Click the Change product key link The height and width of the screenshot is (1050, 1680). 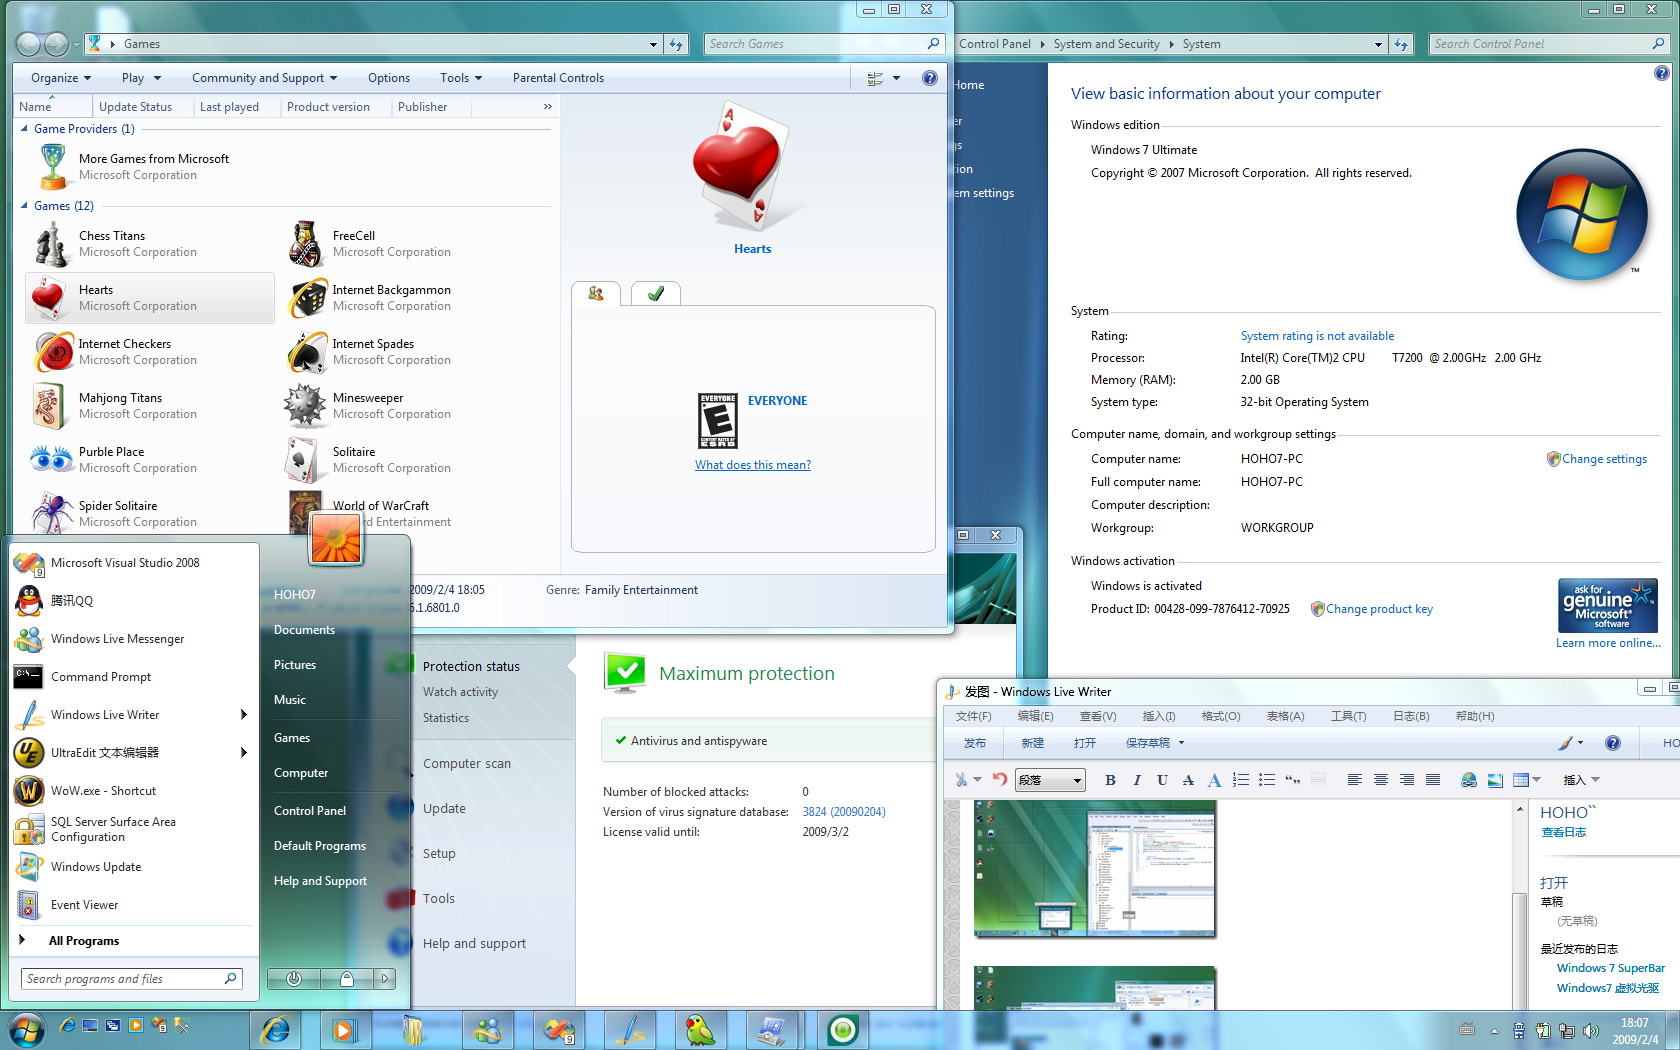(x=1379, y=609)
